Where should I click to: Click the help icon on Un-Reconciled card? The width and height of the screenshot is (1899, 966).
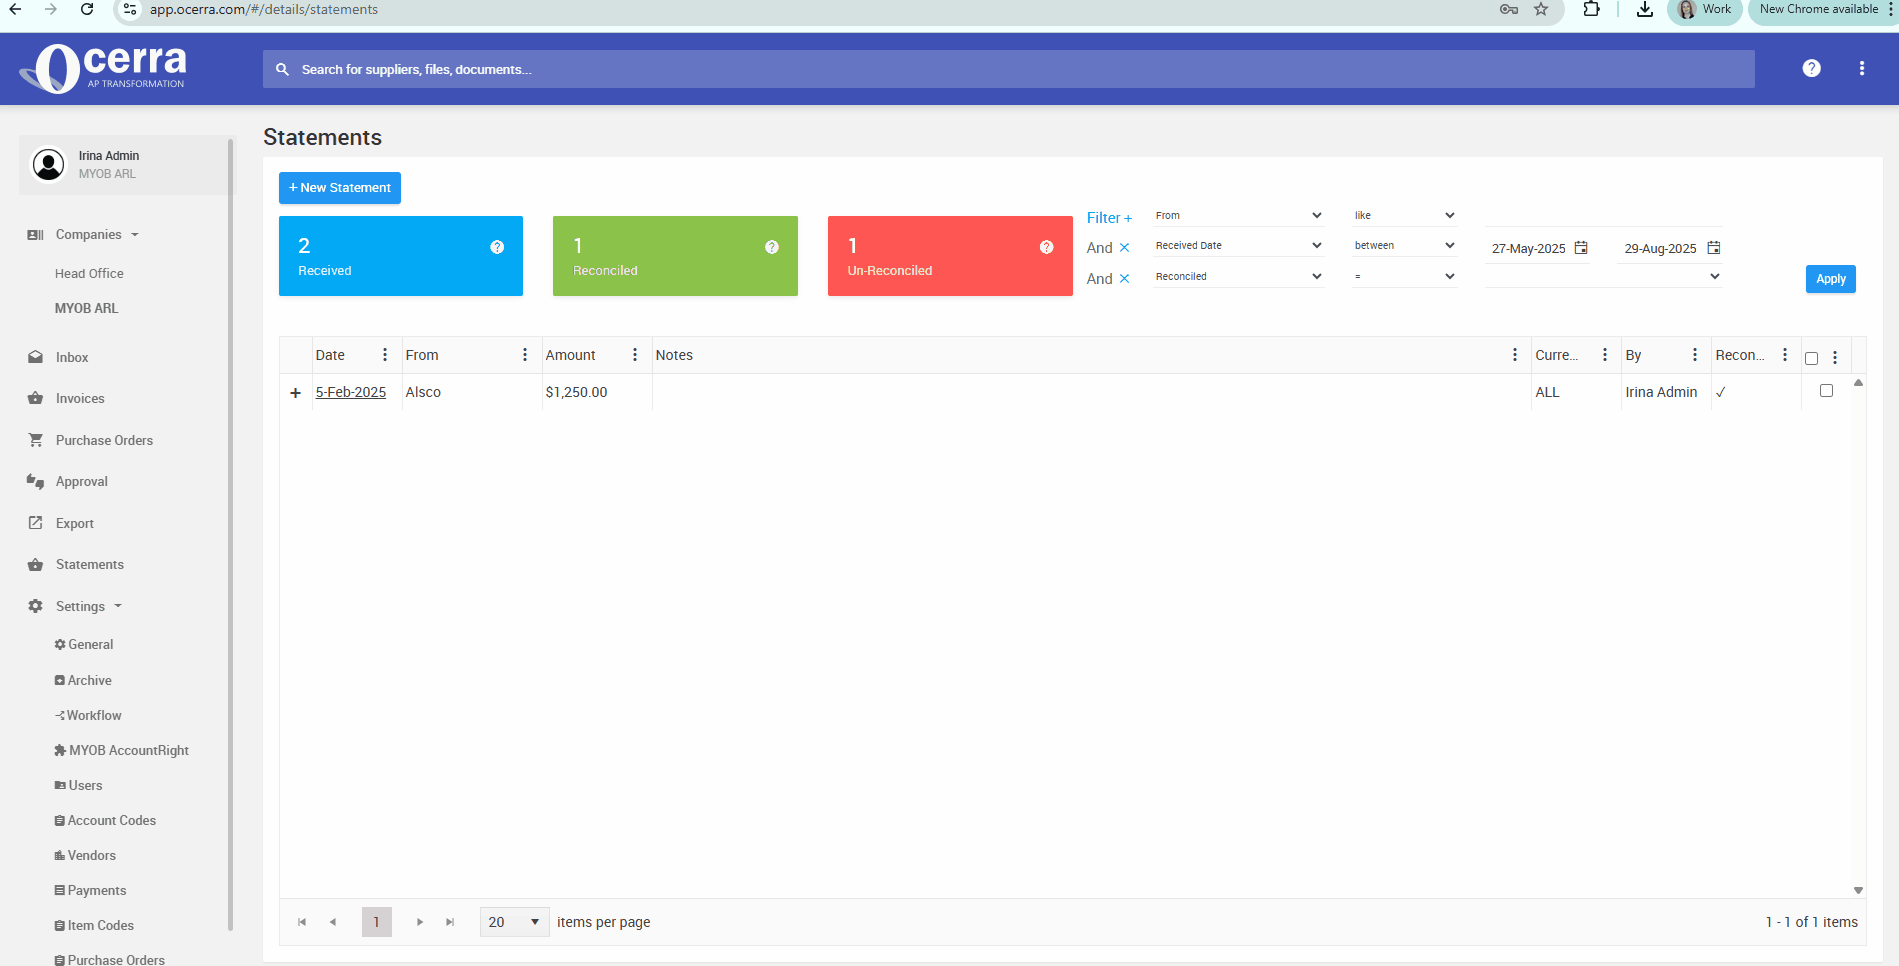pyautogui.click(x=1047, y=247)
